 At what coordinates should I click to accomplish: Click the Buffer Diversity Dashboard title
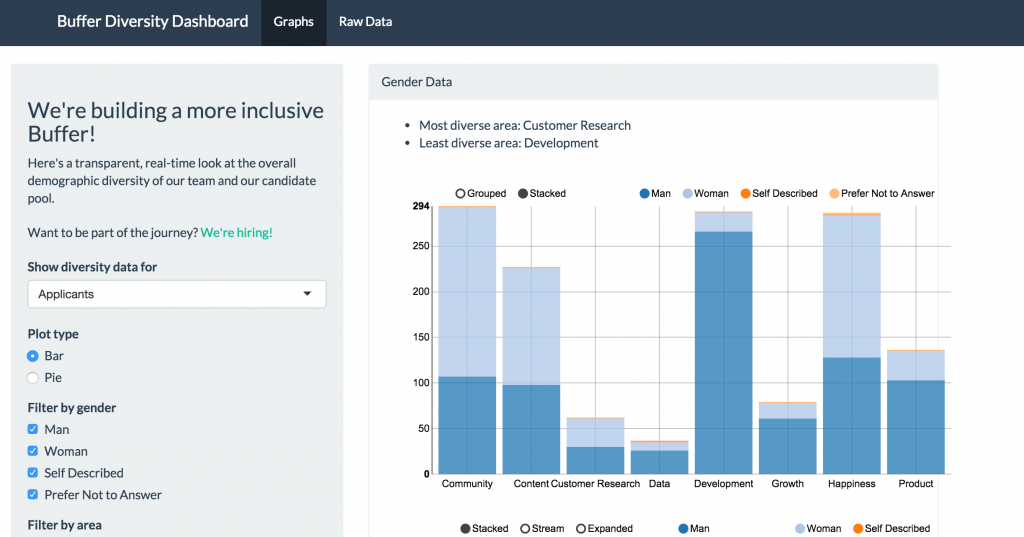[152, 22]
